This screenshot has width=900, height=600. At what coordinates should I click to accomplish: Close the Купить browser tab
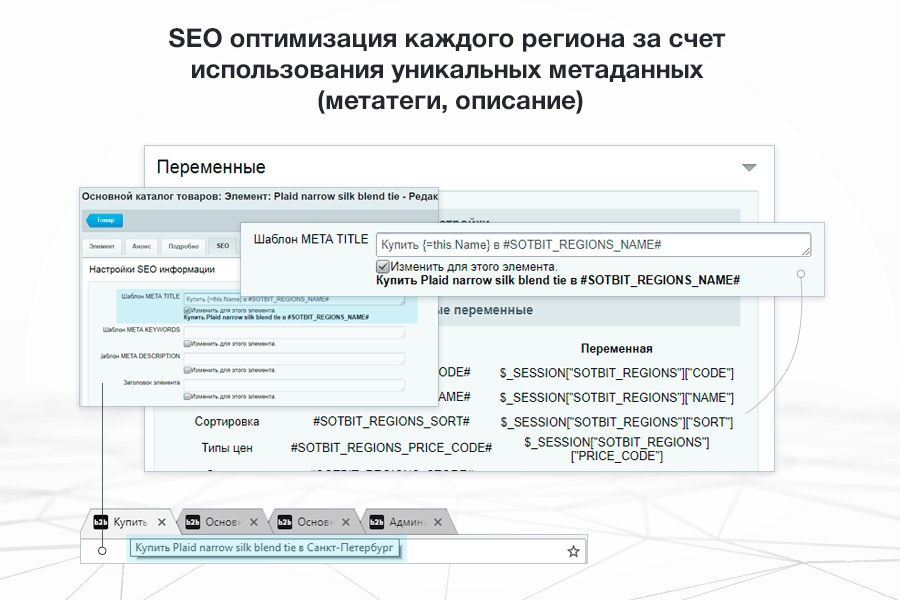(x=162, y=522)
